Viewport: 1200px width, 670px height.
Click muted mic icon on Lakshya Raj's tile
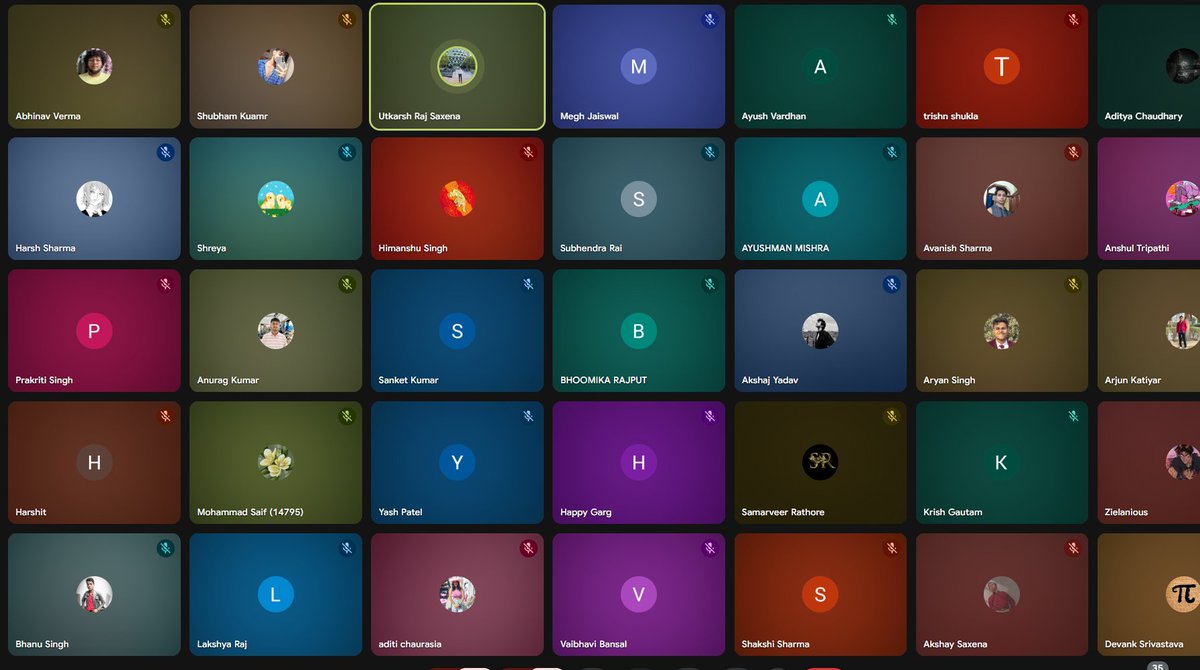click(x=347, y=548)
